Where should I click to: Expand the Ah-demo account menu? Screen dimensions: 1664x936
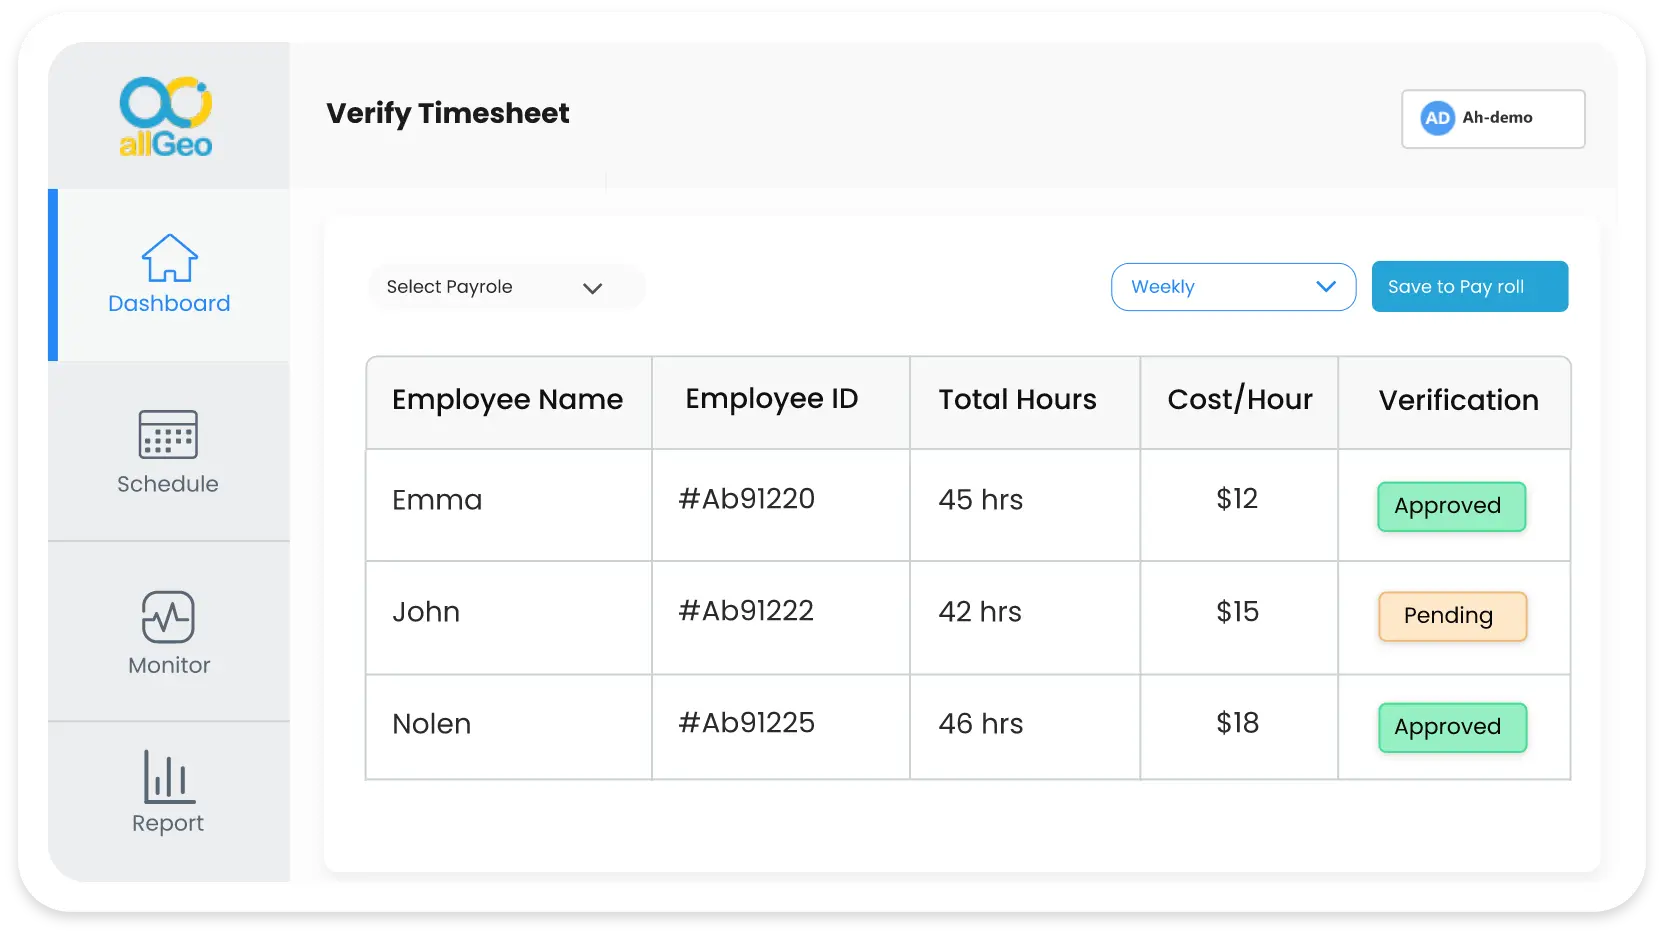point(1493,118)
